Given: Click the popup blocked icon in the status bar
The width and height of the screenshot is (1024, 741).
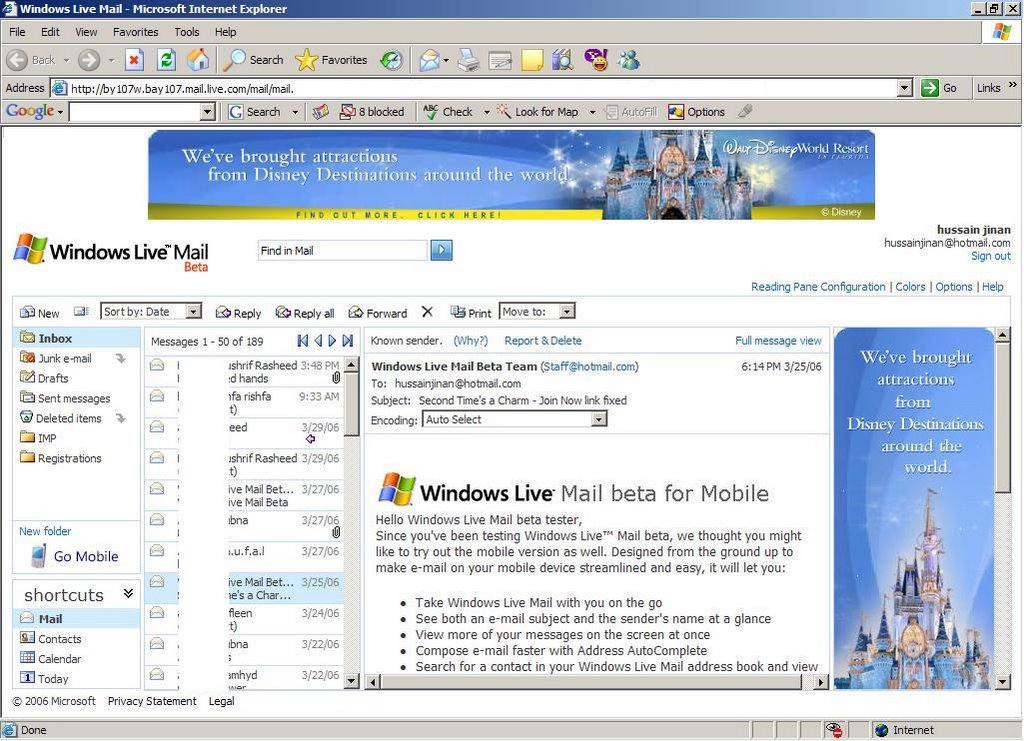Looking at the screenshot, I should pos(833,729).
